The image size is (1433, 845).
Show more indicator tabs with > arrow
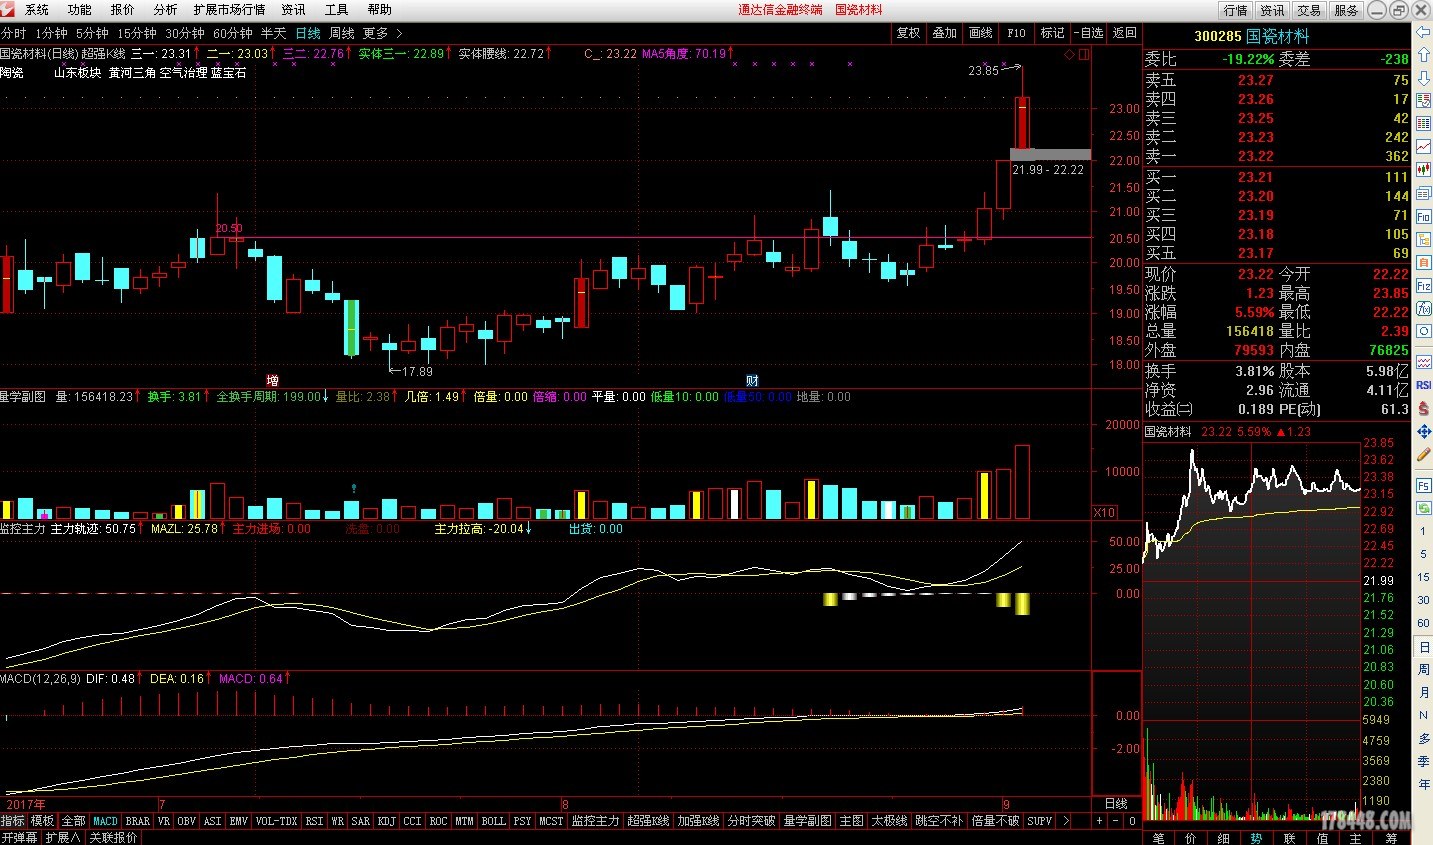[x=1065, y=821]
